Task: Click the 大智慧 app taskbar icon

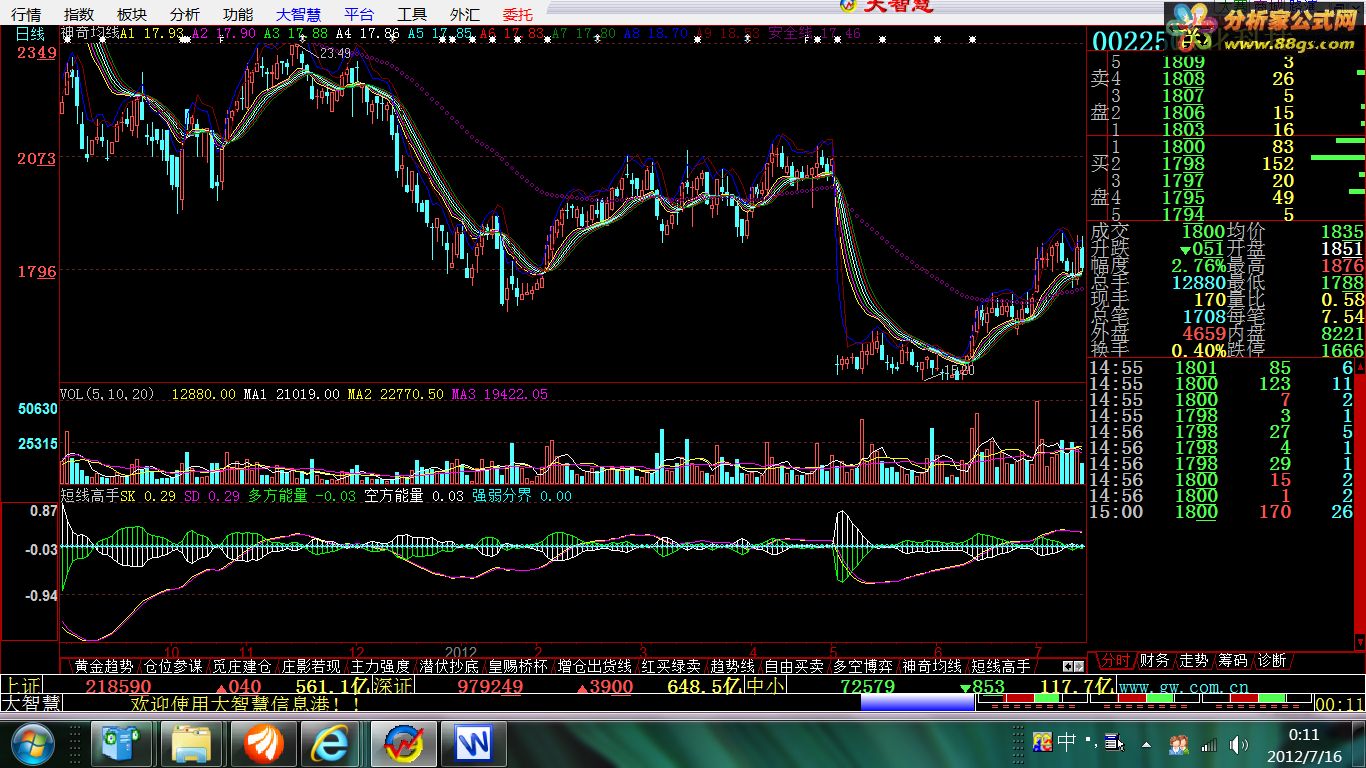Action: 403,744
